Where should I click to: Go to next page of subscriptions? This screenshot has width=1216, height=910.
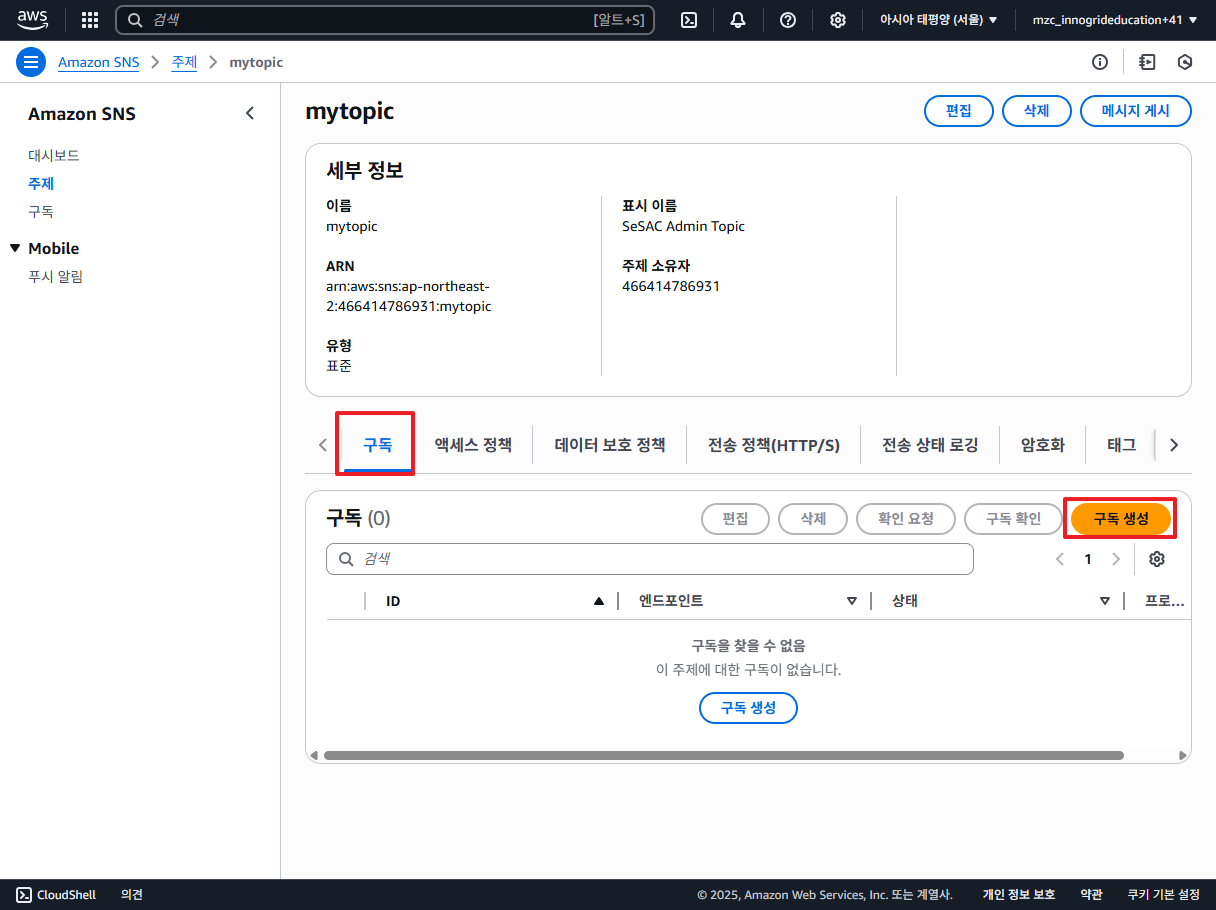[x=1116, y=559]
